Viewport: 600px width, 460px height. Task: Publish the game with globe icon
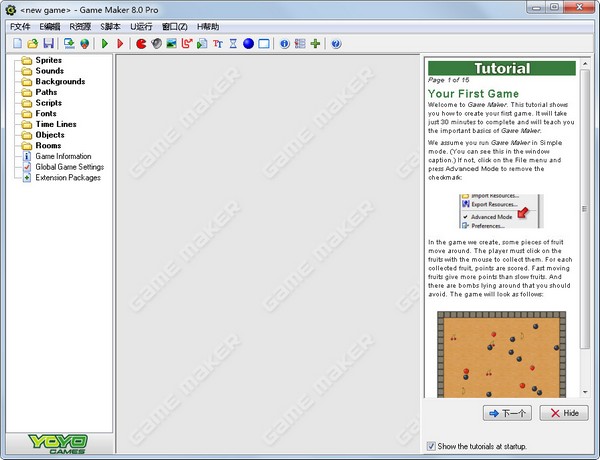point(85,44)
